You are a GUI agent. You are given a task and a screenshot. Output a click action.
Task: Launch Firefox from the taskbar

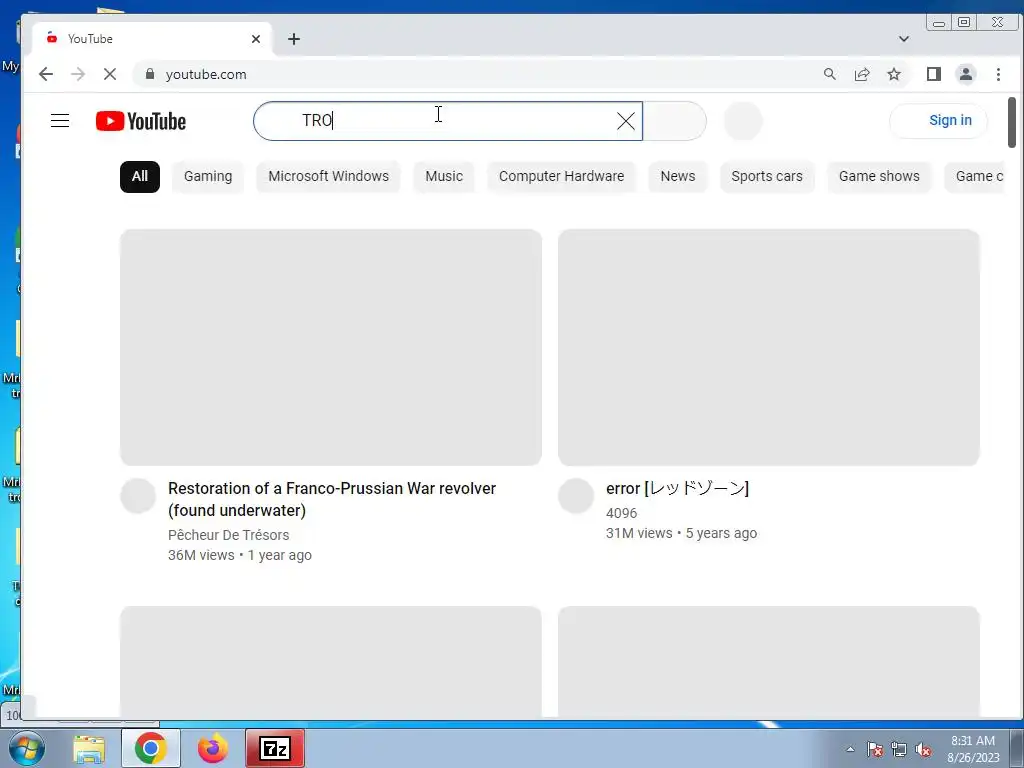pos(213,748)
